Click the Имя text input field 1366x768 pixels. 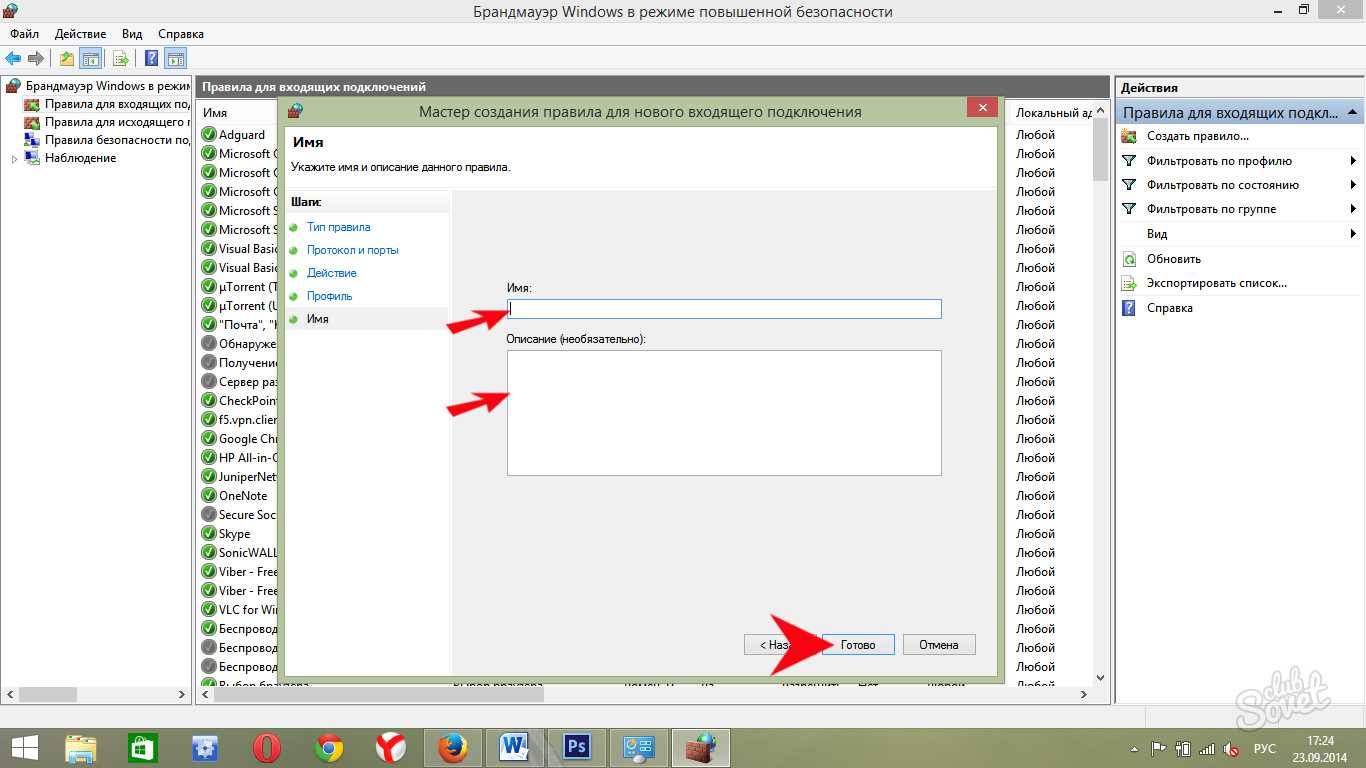coord(724,309)
